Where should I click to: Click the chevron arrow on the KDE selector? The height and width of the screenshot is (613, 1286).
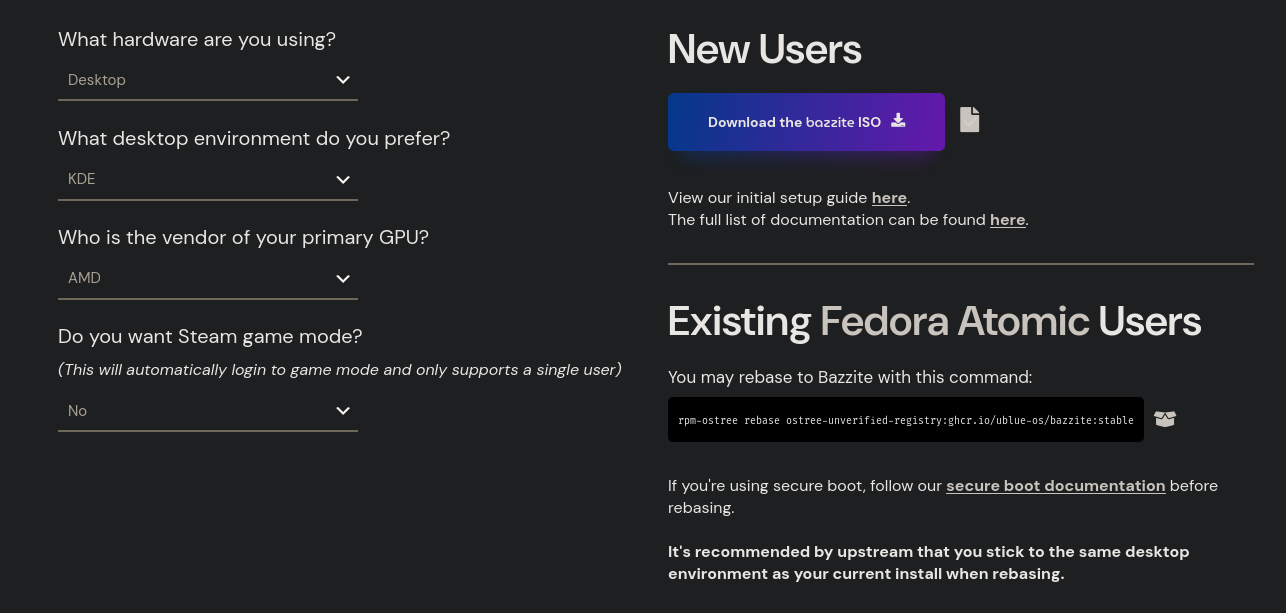(x=343, y=179)
